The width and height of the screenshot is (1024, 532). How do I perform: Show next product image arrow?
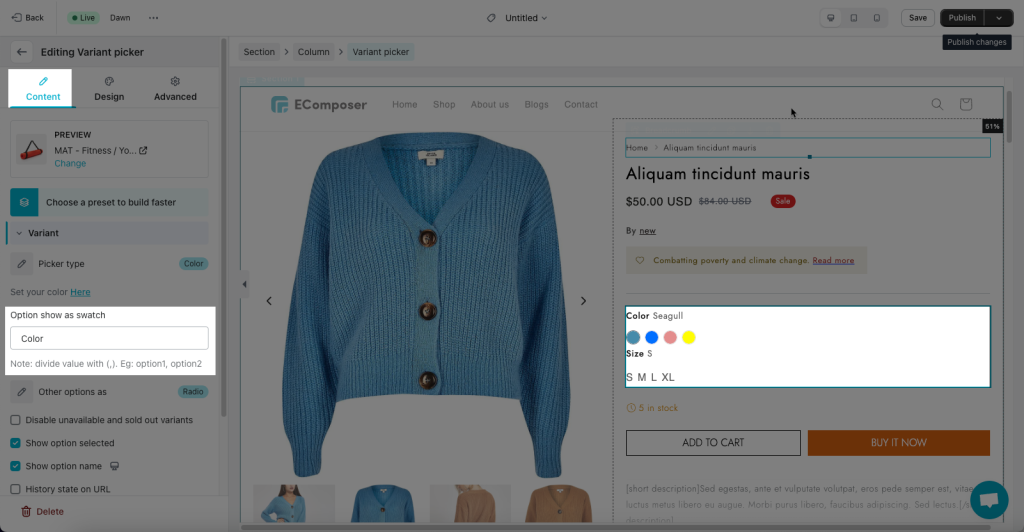pos(583,301)
